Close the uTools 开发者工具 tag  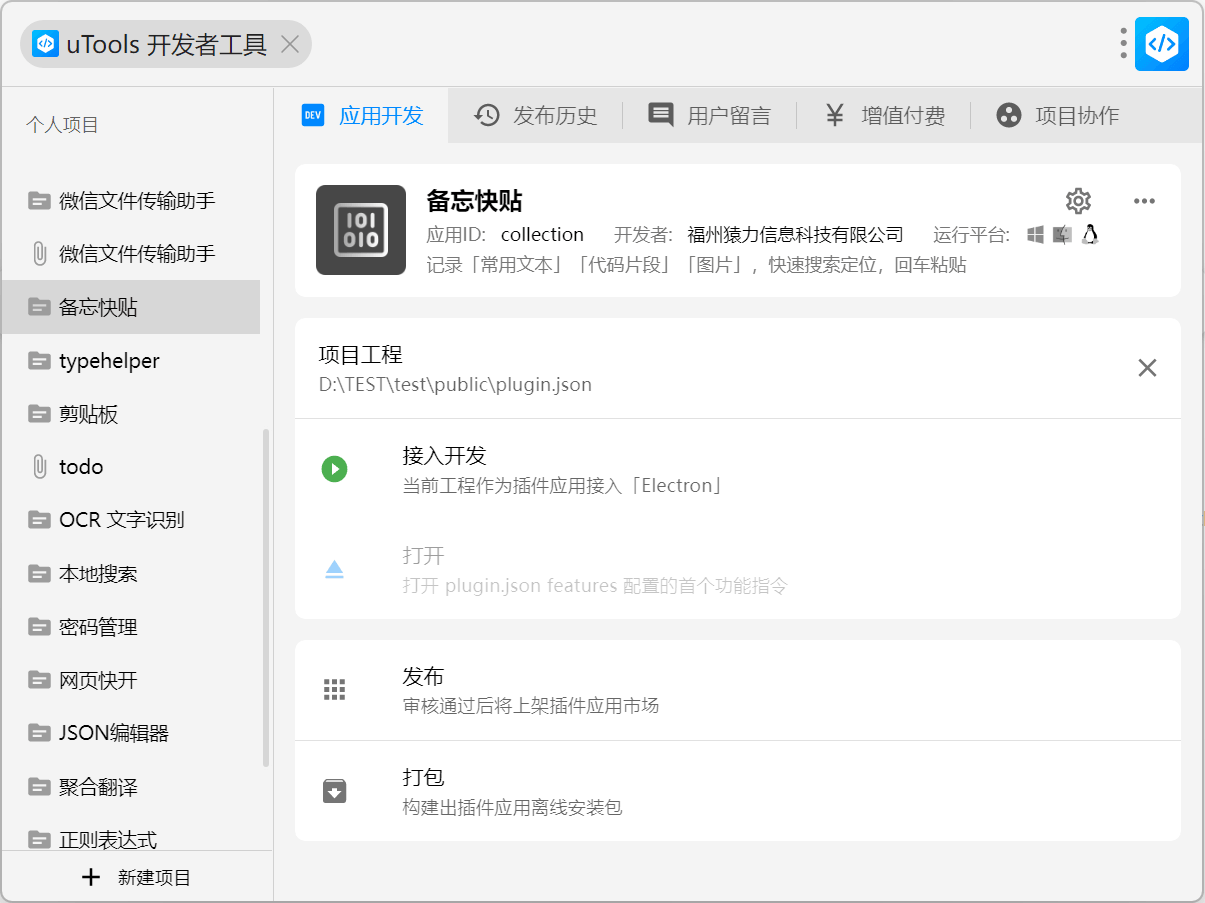click(x=290, y=44)
